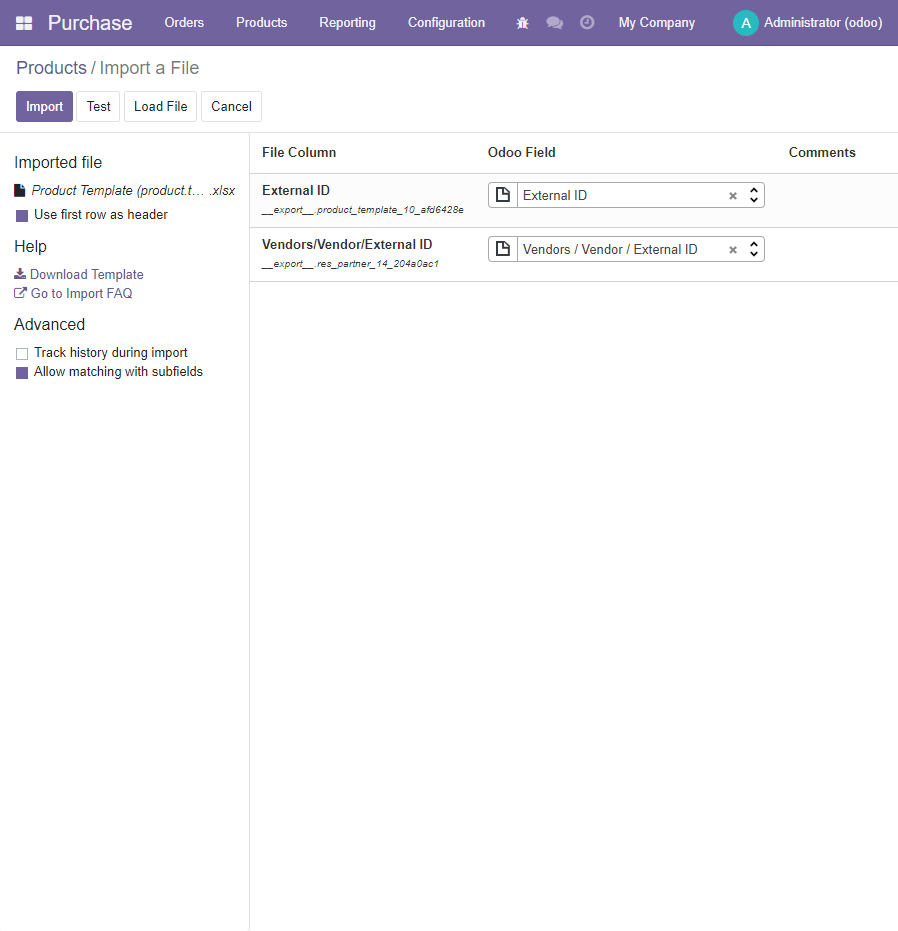Click the Load File button
This screenshot has height=931, width=898.
(x=160, y=106)
